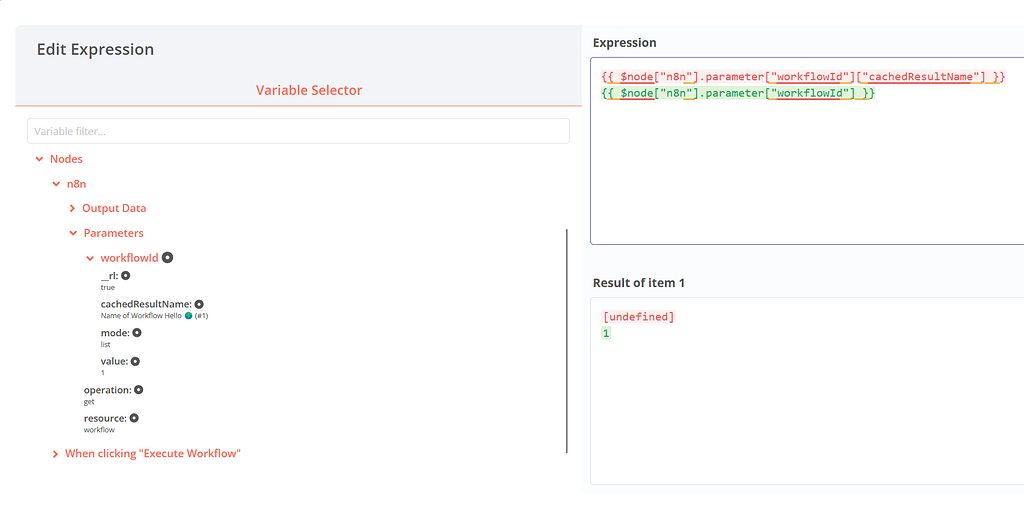Click the dot icon beside __rl
Viewport: 1024px width, 506px height.
(126, 275)
